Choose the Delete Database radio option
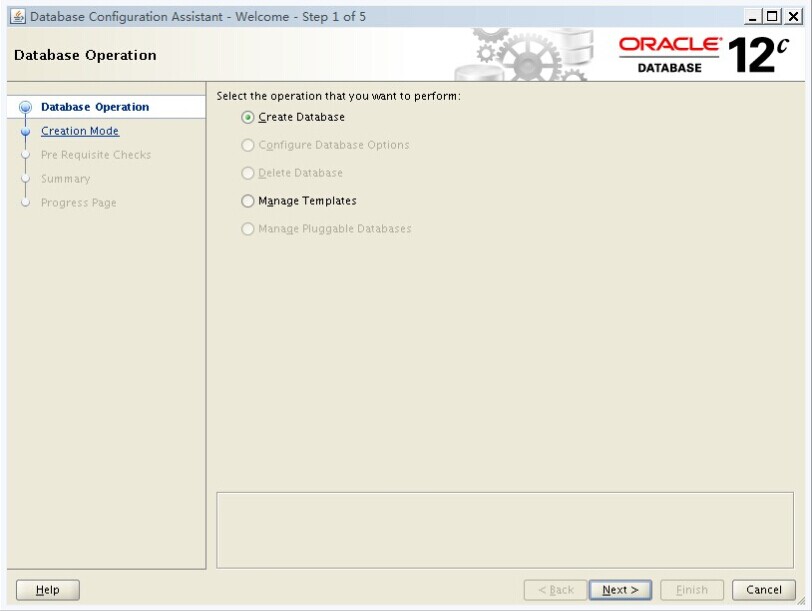This screenshot has height=611, width=812. (x=248, y=173)
